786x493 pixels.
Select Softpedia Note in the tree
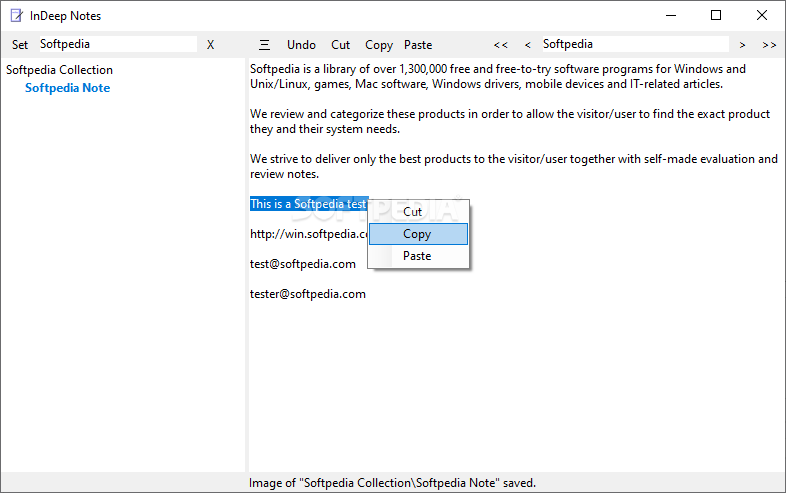coord(68,88)
